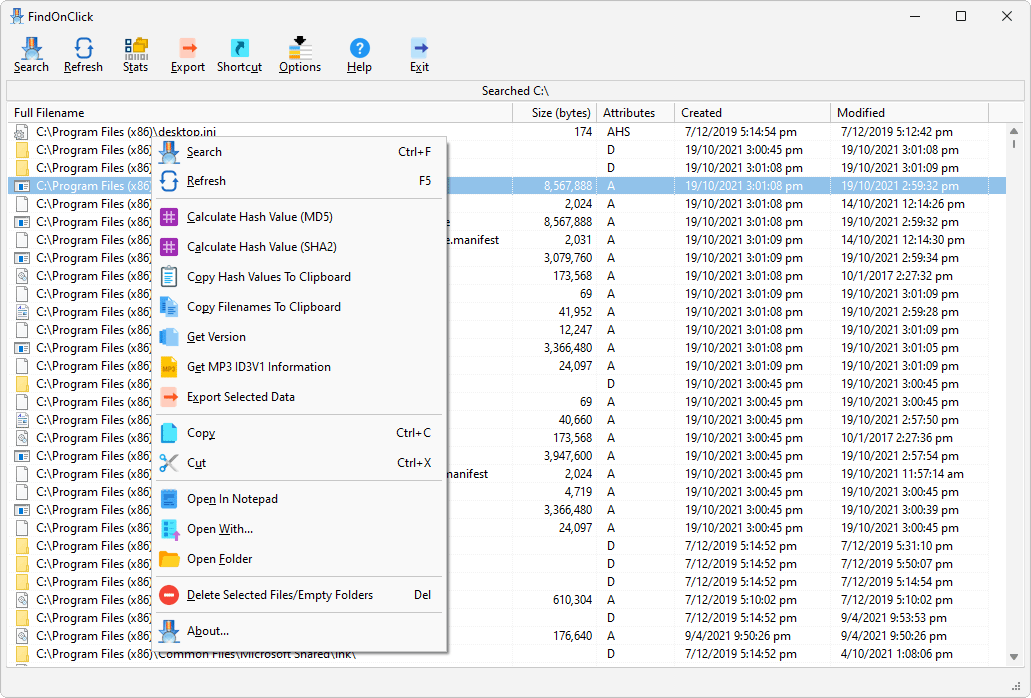The image size is (1031, 698).
Task: Click the Export Selected Data arrow icon
Action: click(169, 397)
